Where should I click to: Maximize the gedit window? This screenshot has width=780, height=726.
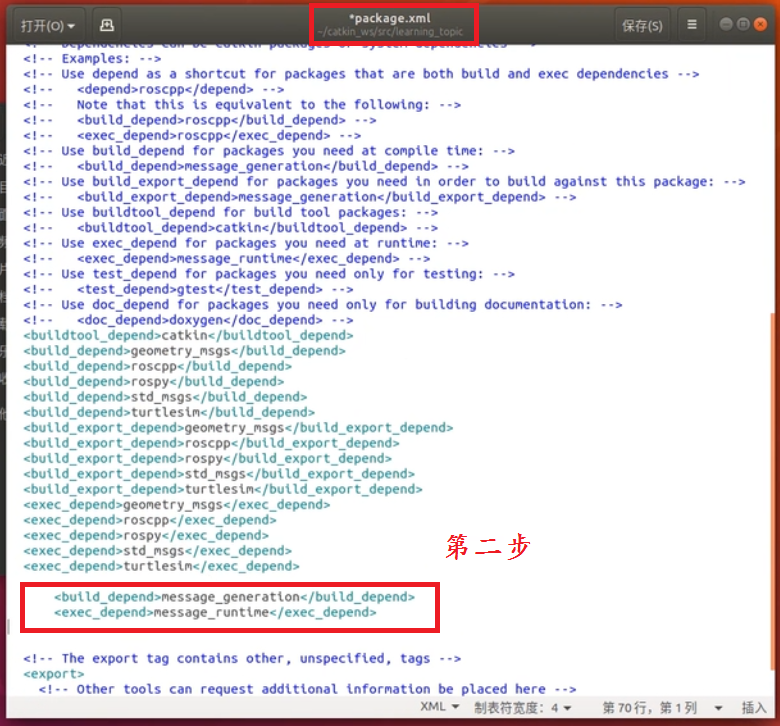[743, 24]
